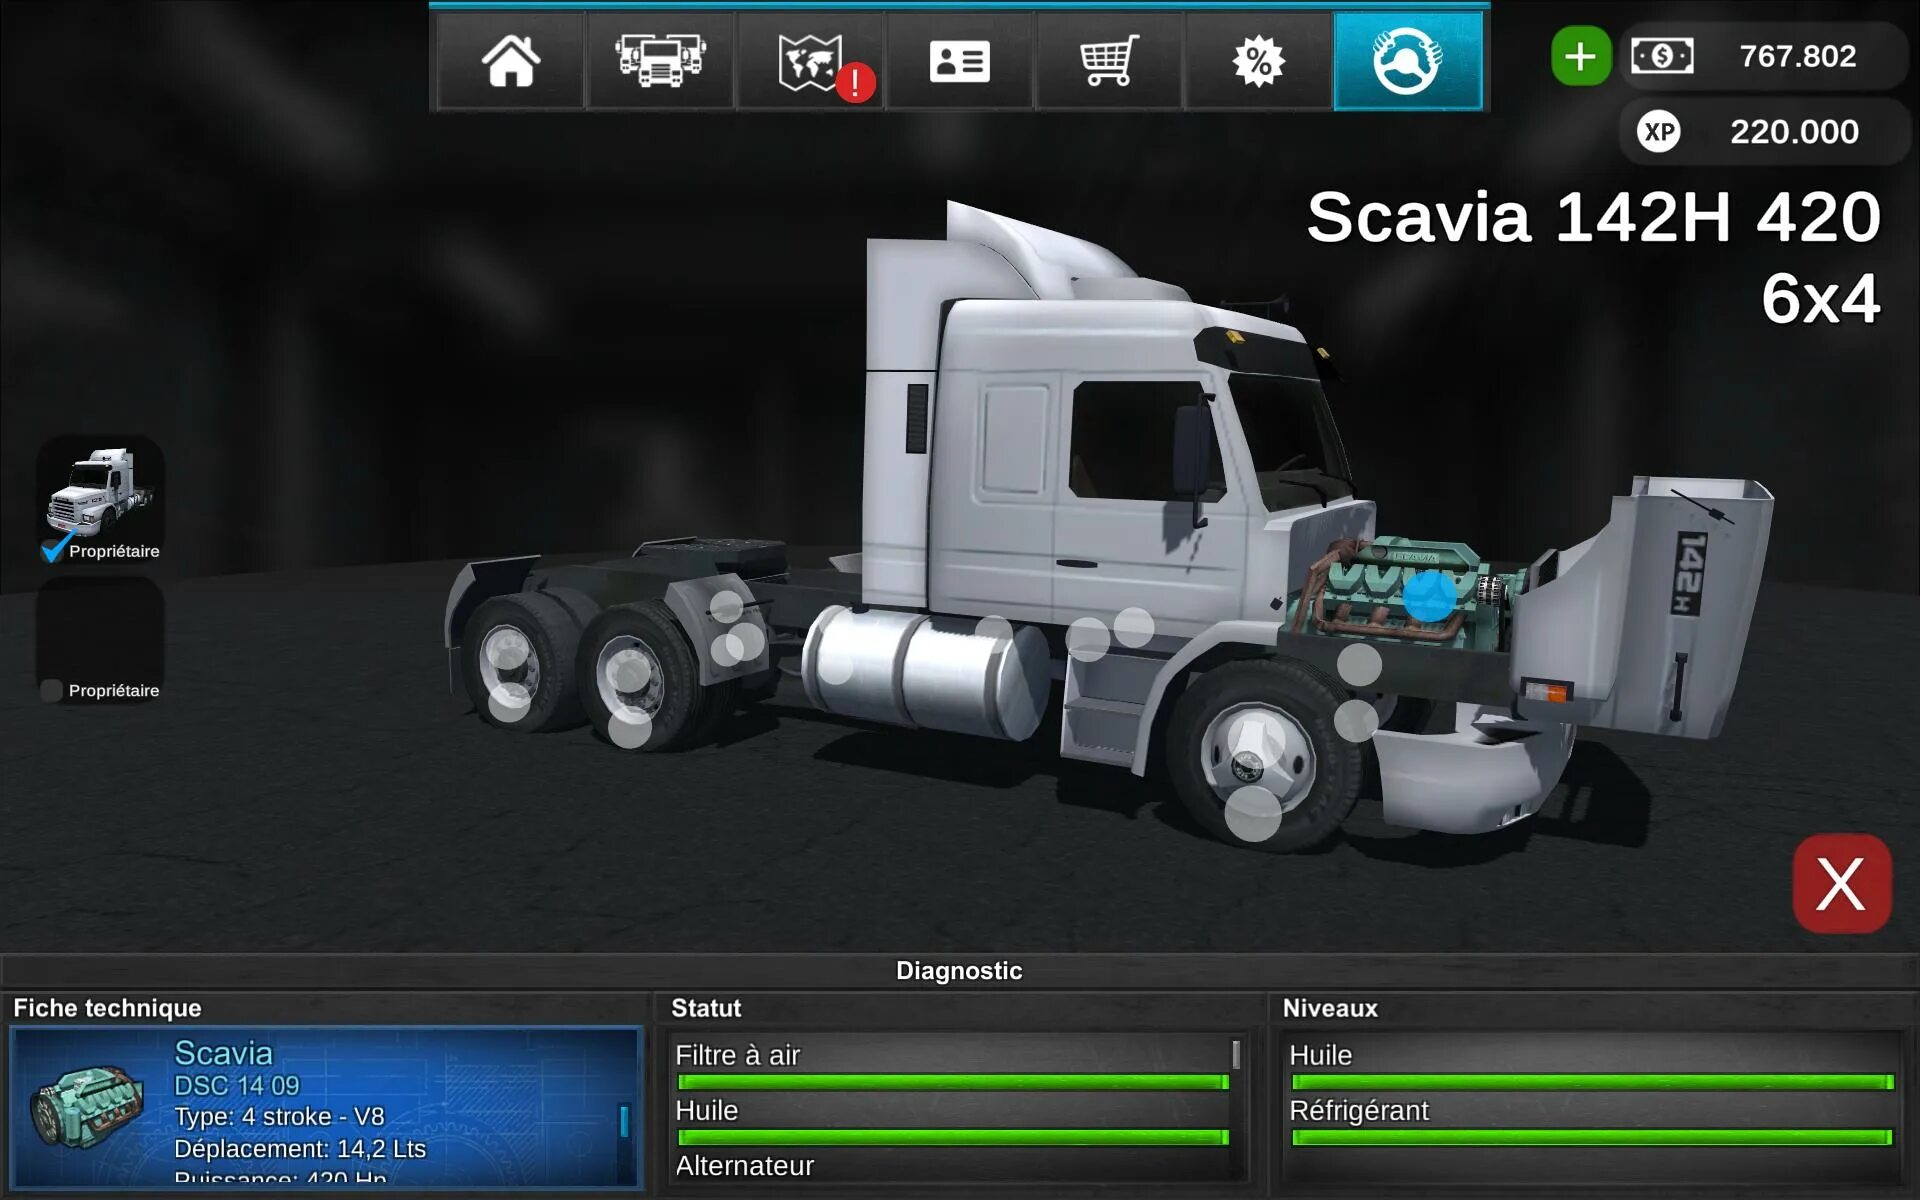Close diagnostic view with red X

pyautogui.click(x=1841, y=884)
